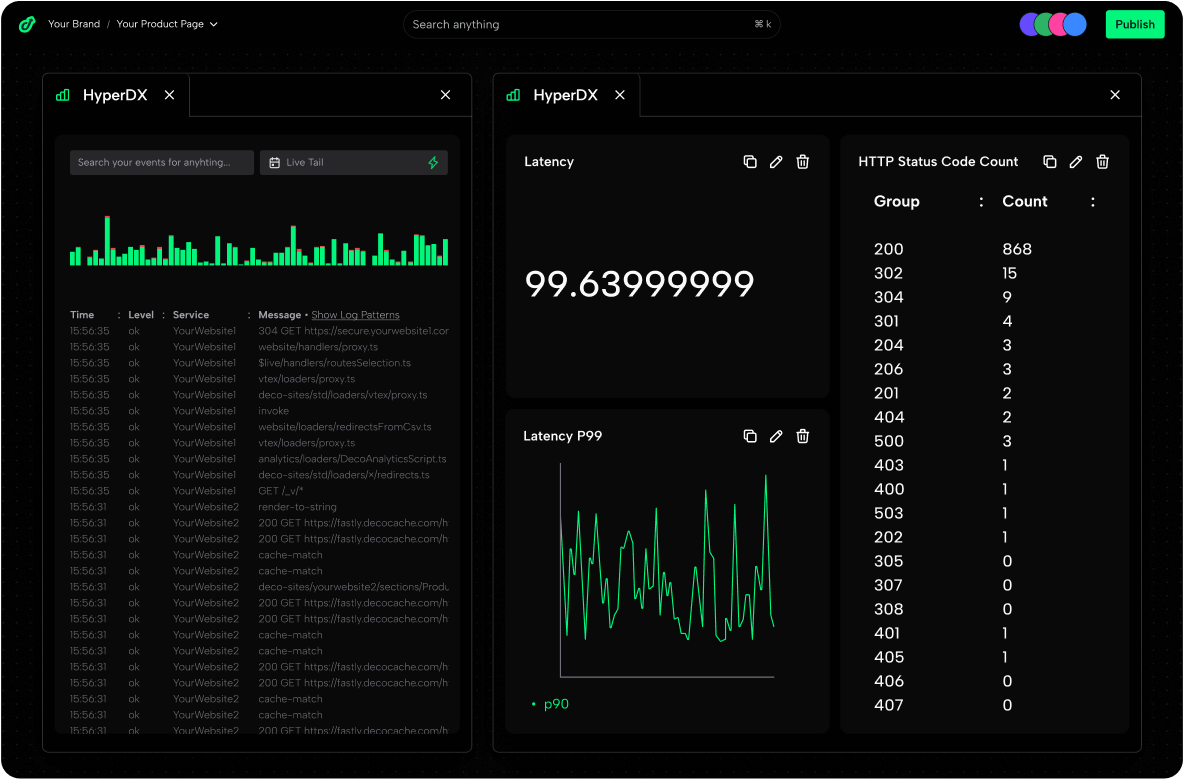1184x779 pixels.
Task: Sort by the Count column header
Action: 1025,202
